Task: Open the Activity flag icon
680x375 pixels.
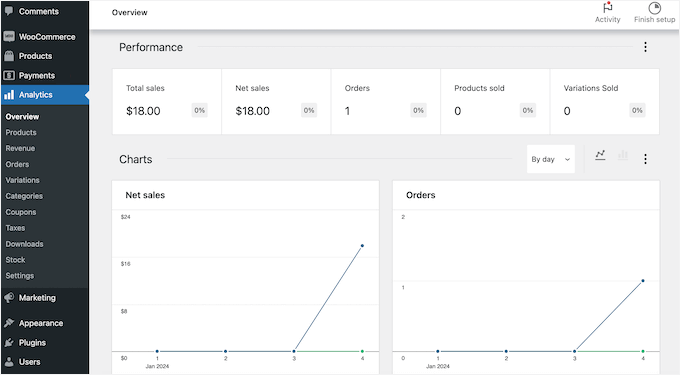Action: point(608,7)
